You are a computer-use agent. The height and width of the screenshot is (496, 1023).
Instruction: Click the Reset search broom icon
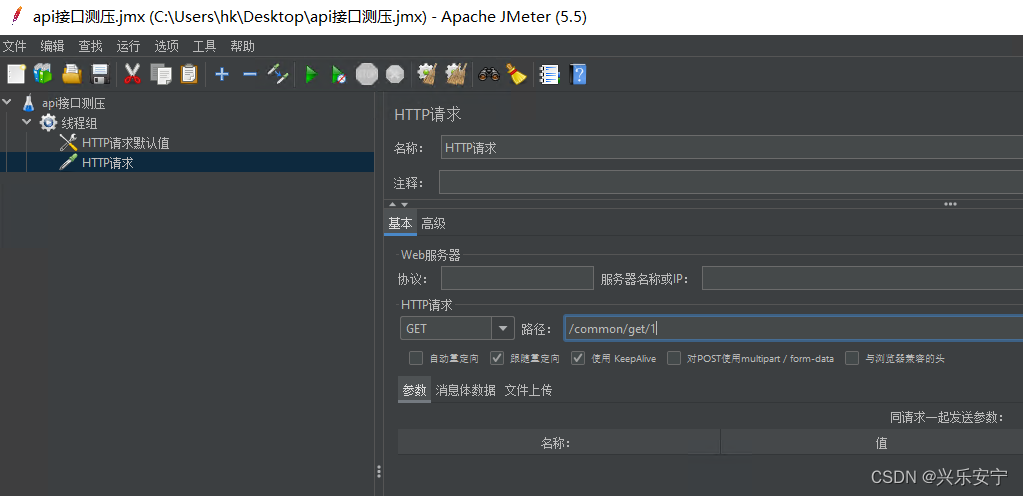[516, 74]
